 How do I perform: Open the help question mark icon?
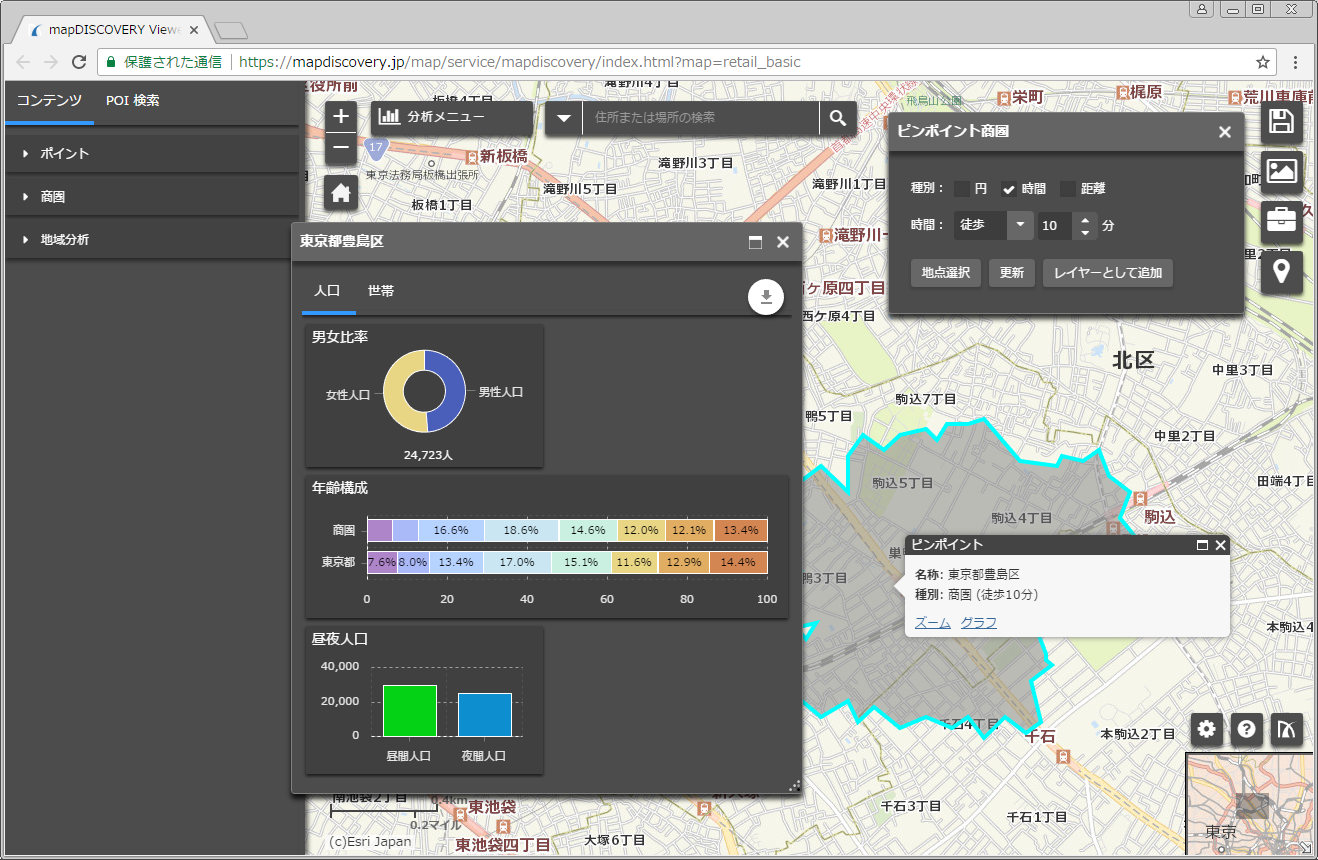(1246, 730)
